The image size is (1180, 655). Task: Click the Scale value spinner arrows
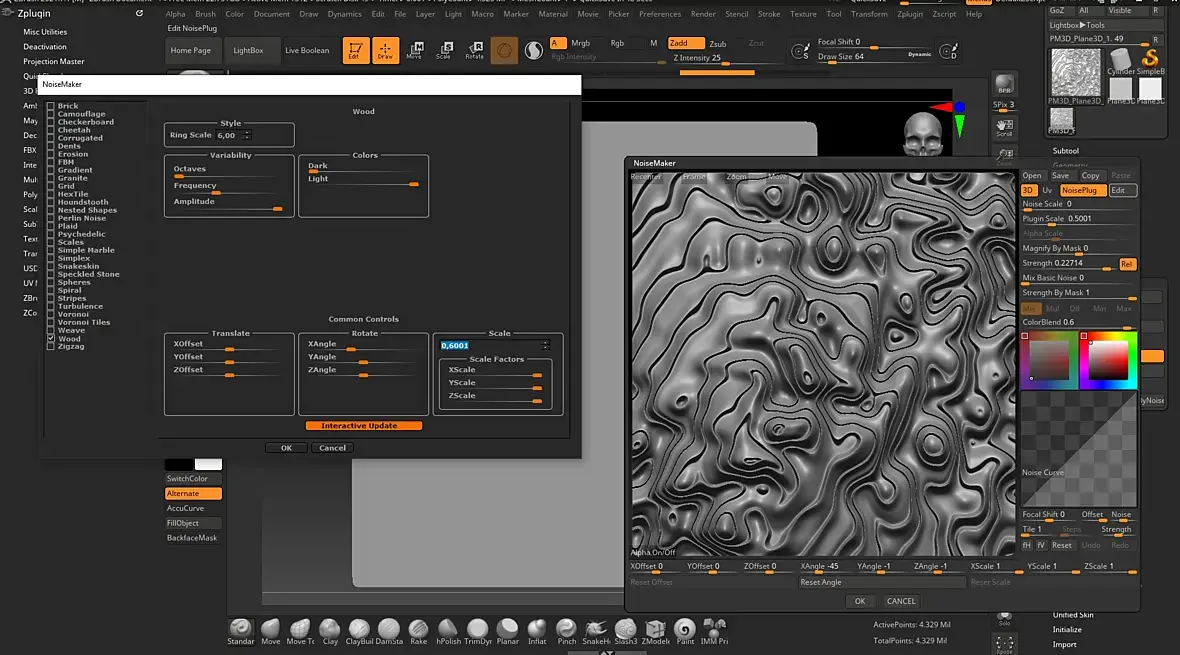[545, 345]
